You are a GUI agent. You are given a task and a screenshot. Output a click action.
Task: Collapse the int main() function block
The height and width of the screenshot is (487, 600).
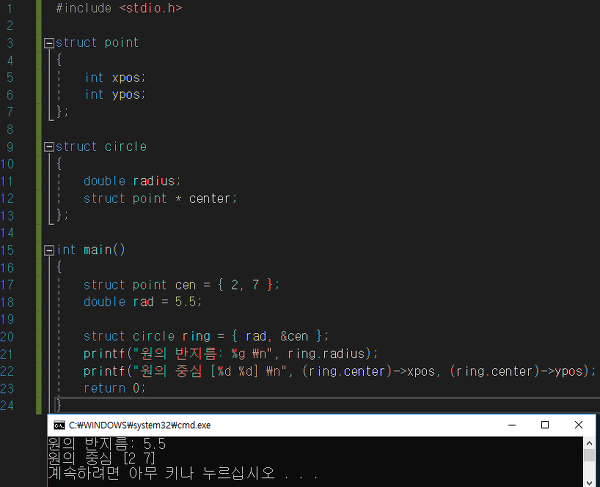tap(49, 251)
